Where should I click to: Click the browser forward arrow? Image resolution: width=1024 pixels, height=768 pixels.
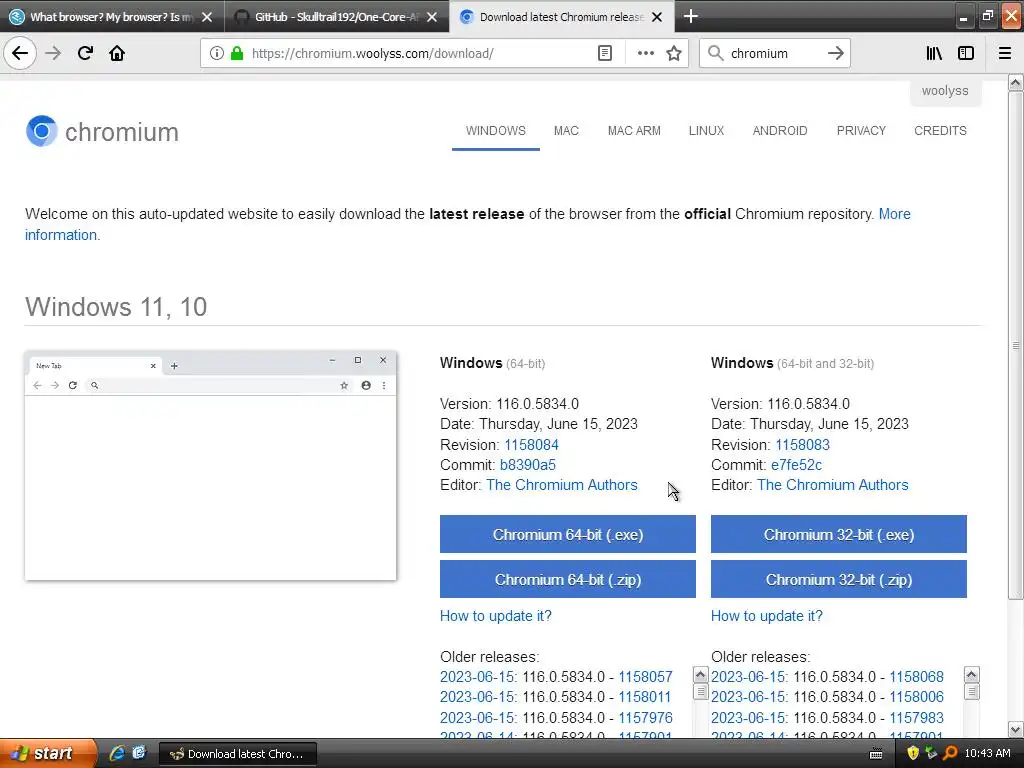(x=53, y=53)
